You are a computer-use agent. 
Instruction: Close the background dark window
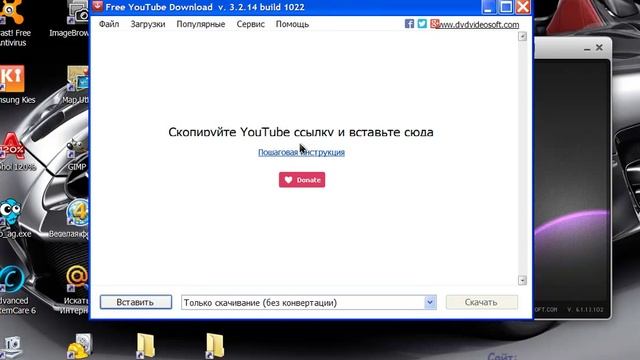[x=599, y=47]
